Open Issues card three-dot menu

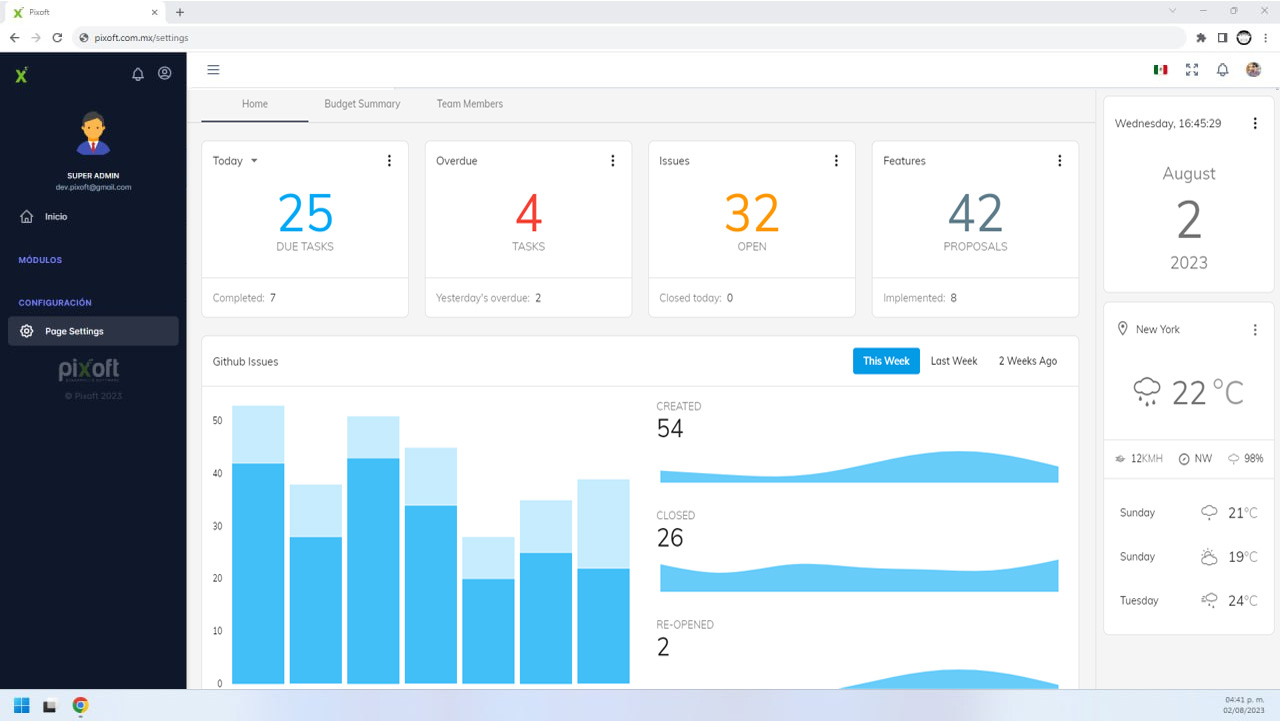click(836, 161)
